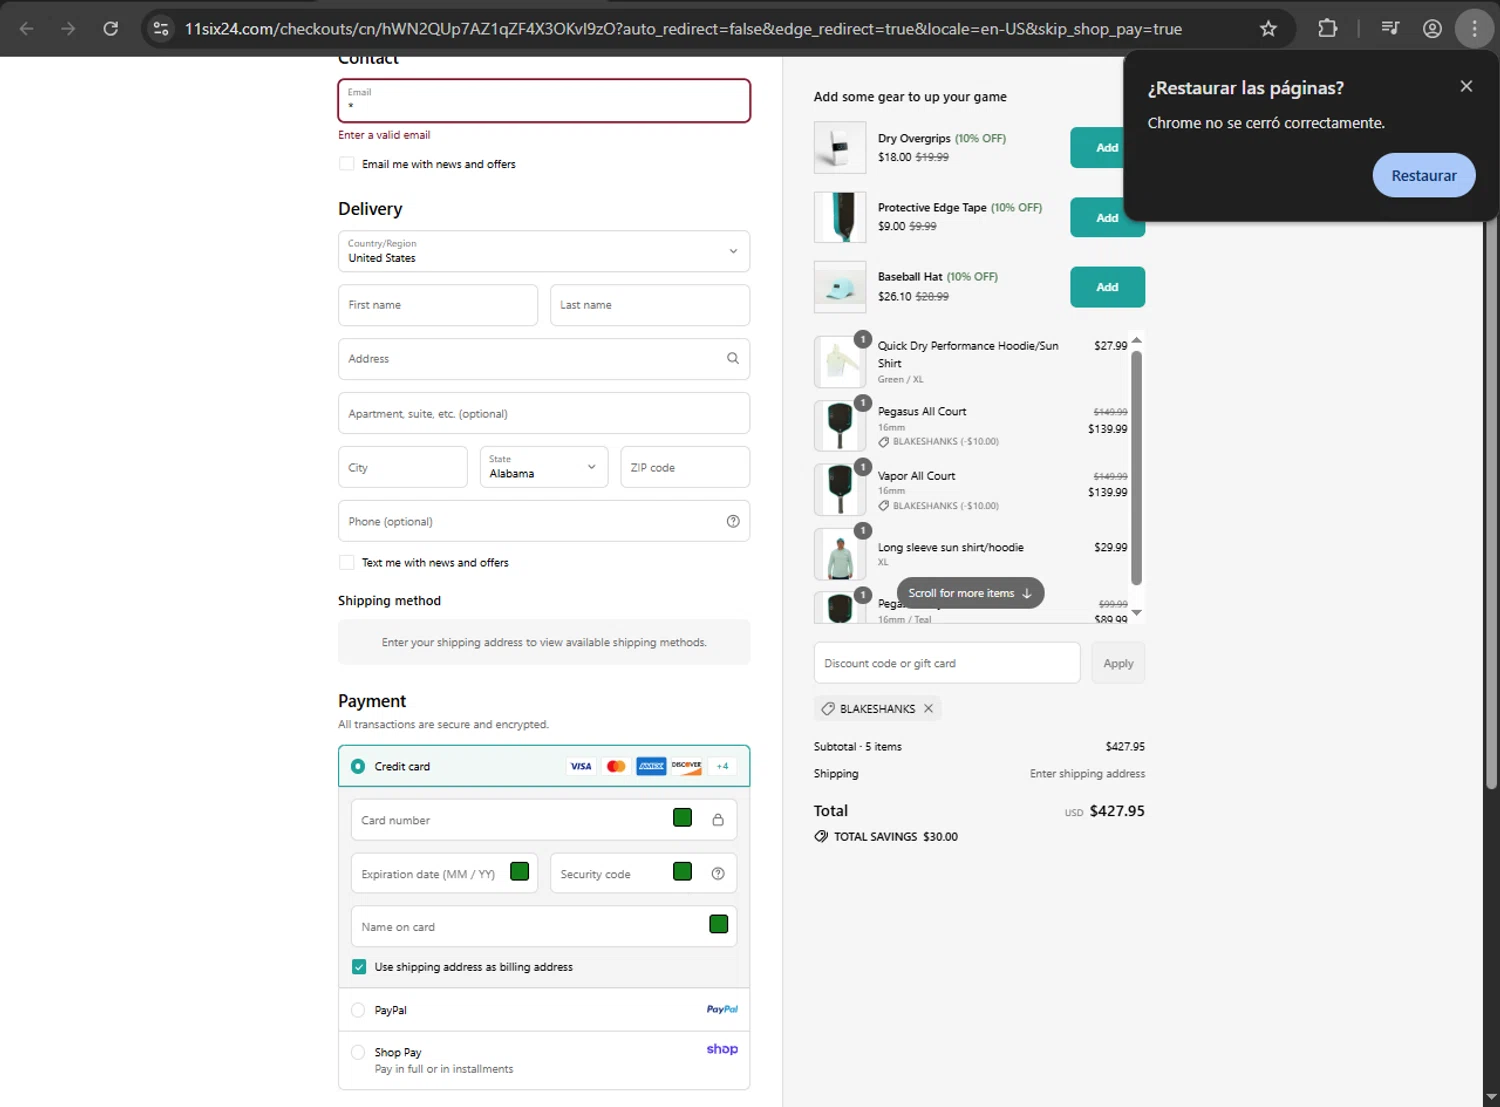Click the tag icon on BLAKESHANKS chip
Image resolution: width=1500 pixels, height=1107 pixels.
tap(828, 708)
